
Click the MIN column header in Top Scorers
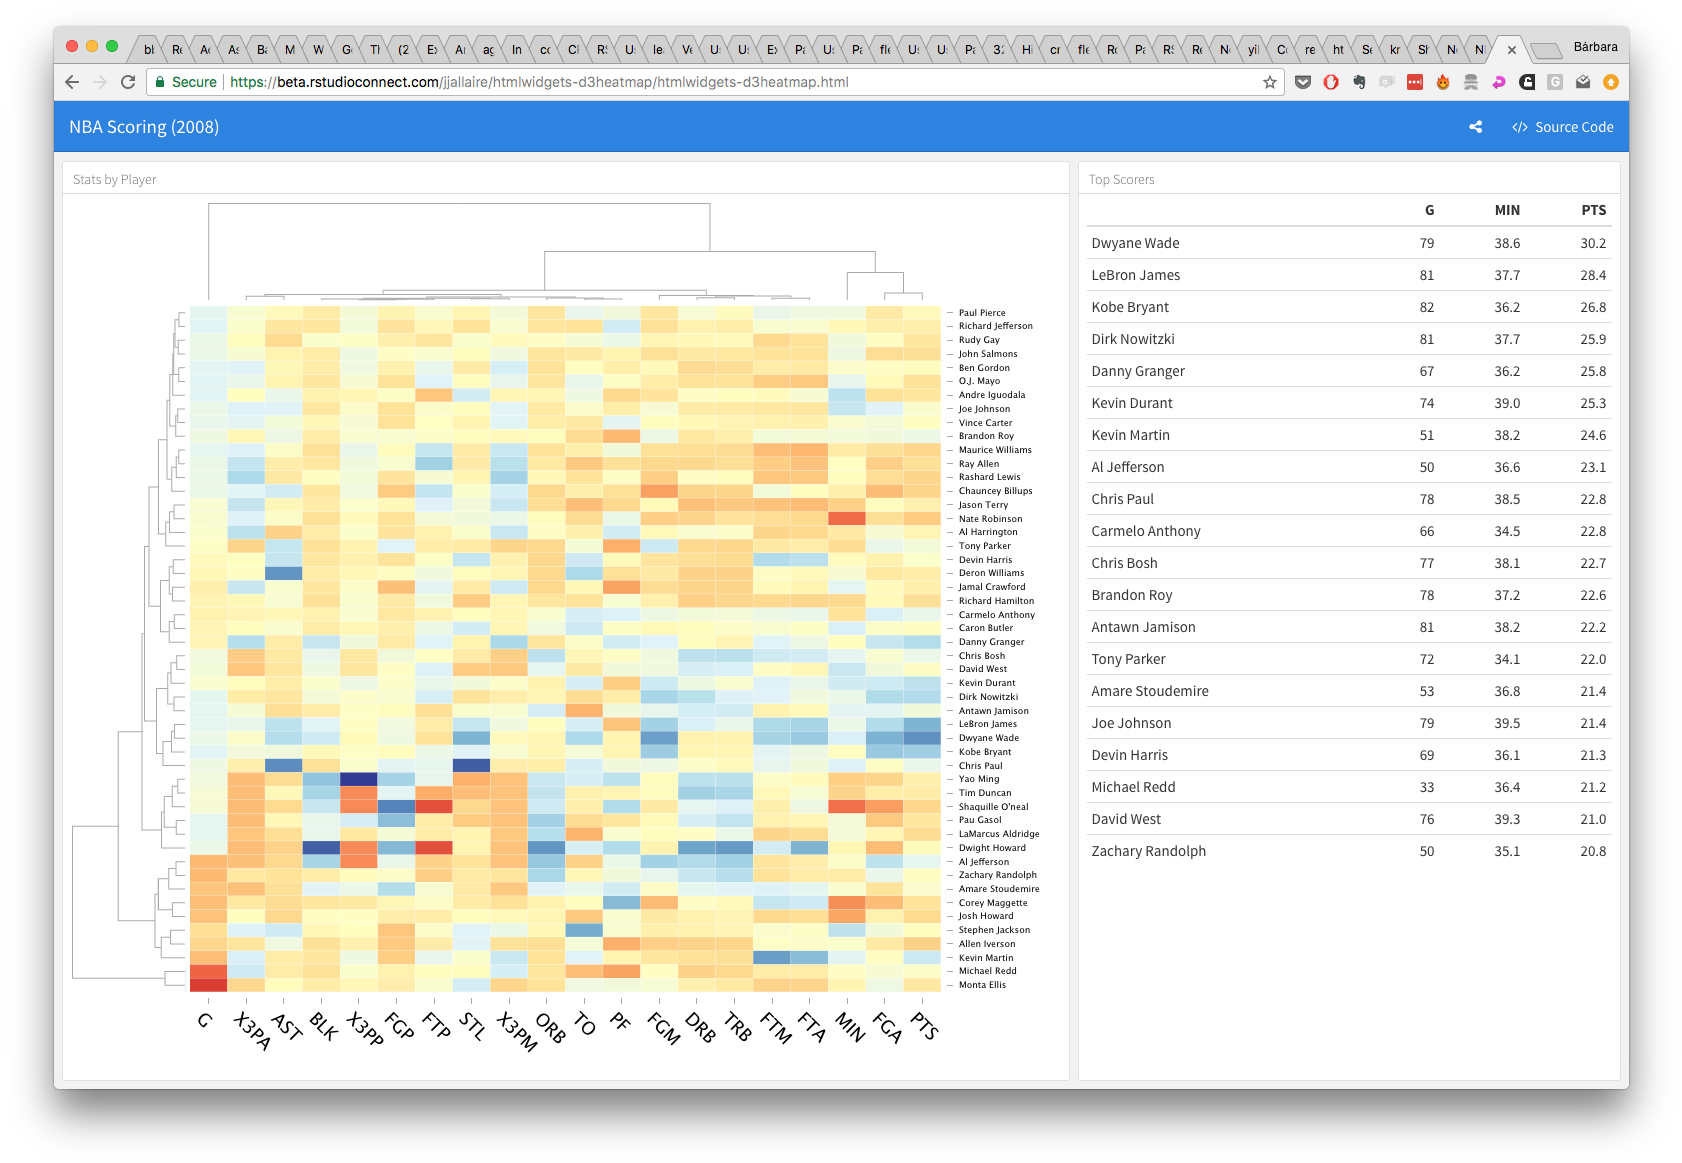(x=1507, y=210)
